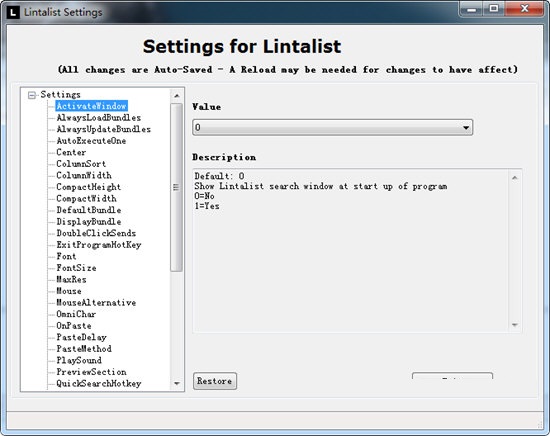Image resolution: width=550 pixels, height=436 pixels.
Task: Close the Lintalist Settings window
Action: point(525,9)
